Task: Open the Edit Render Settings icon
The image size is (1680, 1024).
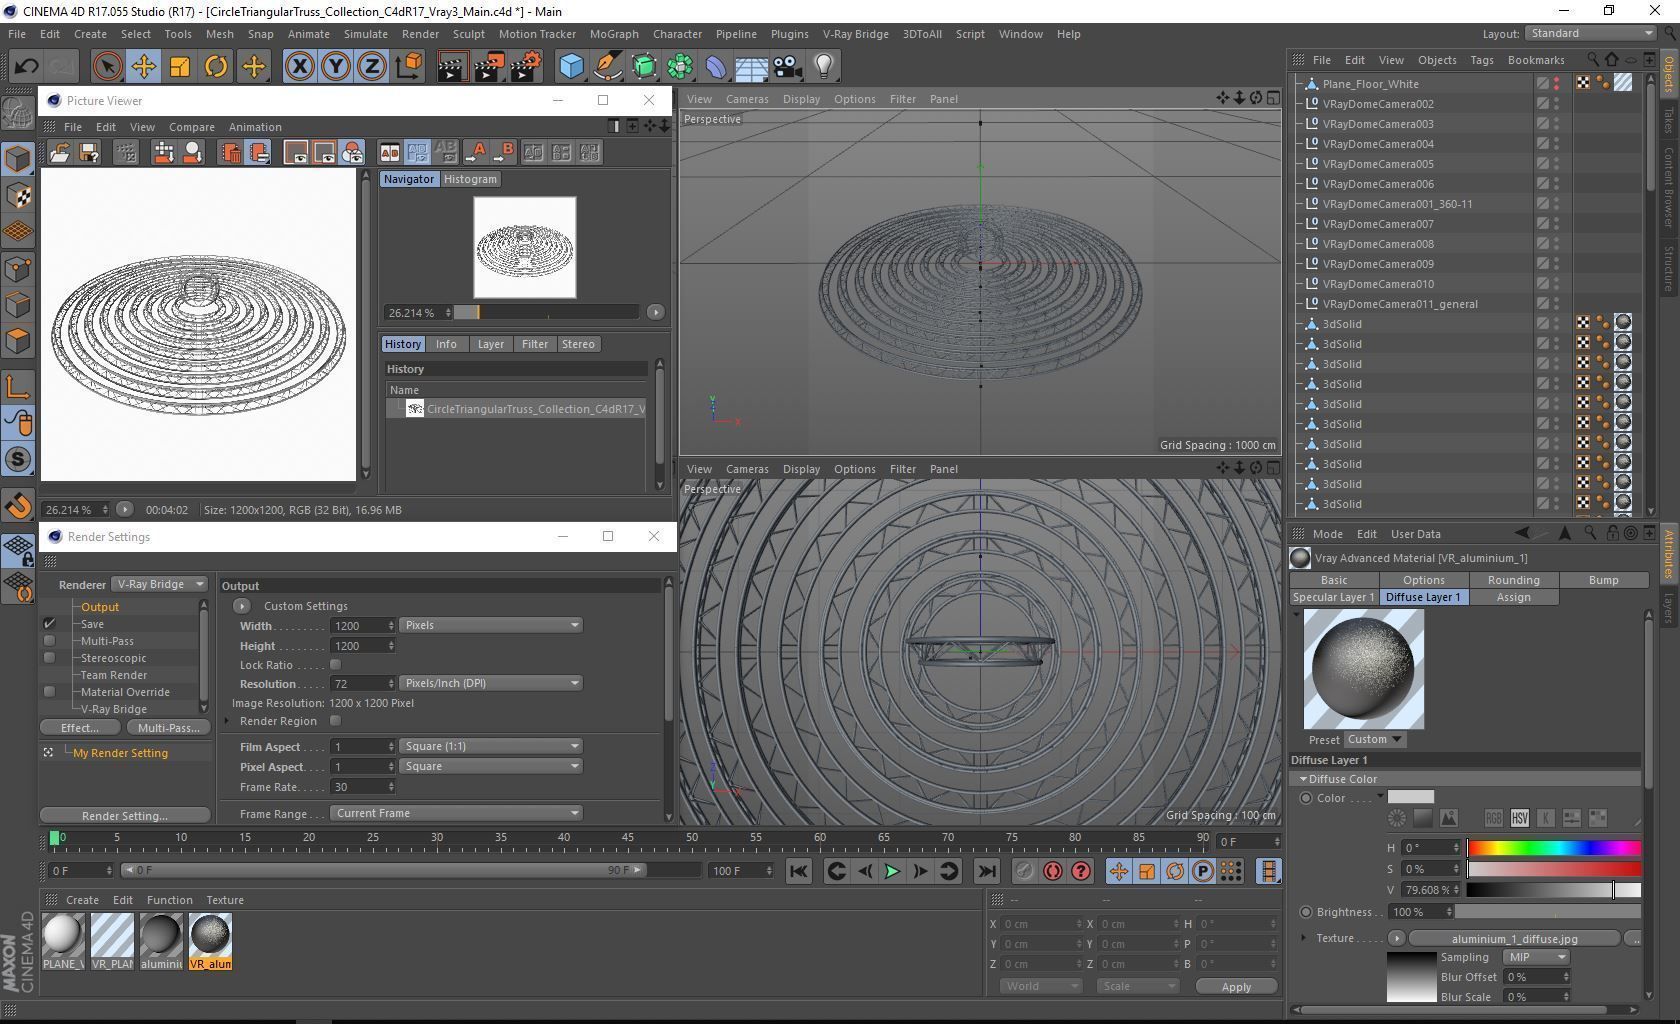Action: [525, 67]
